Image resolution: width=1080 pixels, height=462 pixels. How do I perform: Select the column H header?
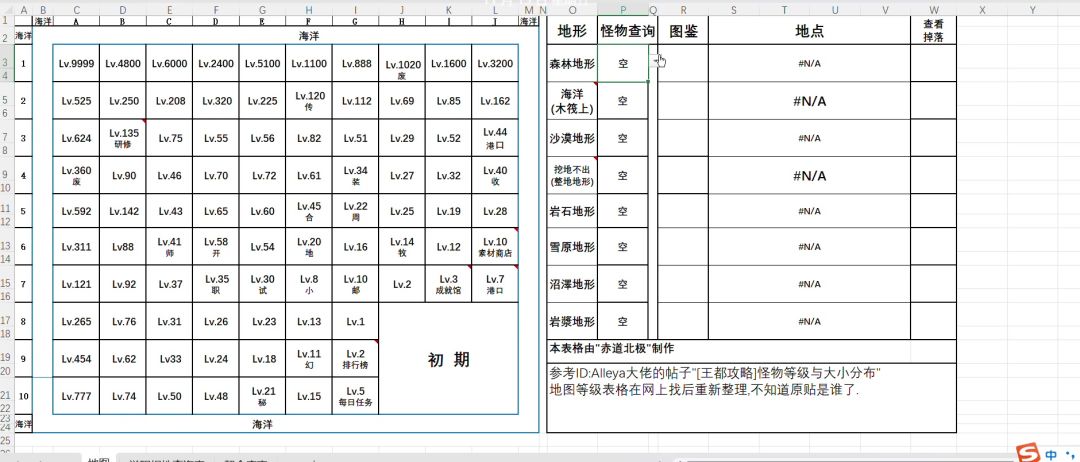[x=309, y=9]
